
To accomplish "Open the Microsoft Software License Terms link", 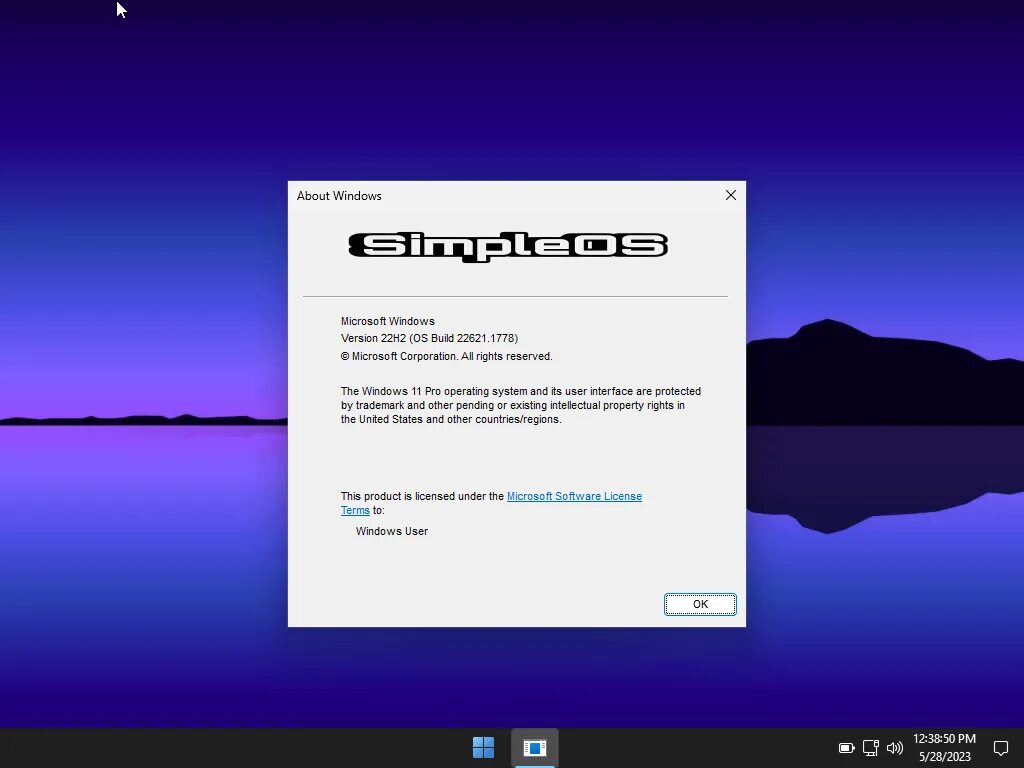I will [x=574, y=496].
